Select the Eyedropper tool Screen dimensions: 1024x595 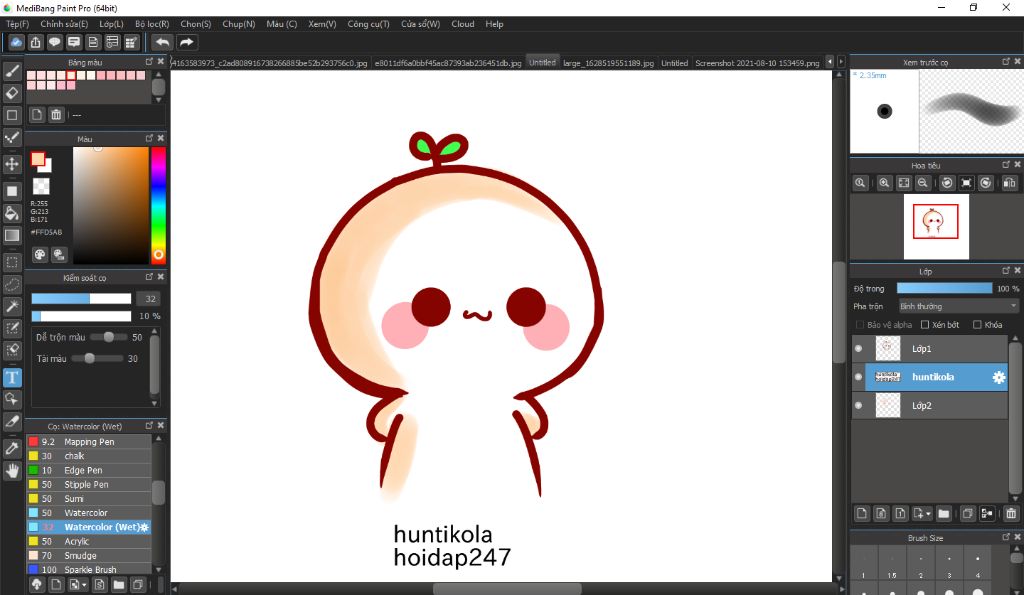click(12, 448)
